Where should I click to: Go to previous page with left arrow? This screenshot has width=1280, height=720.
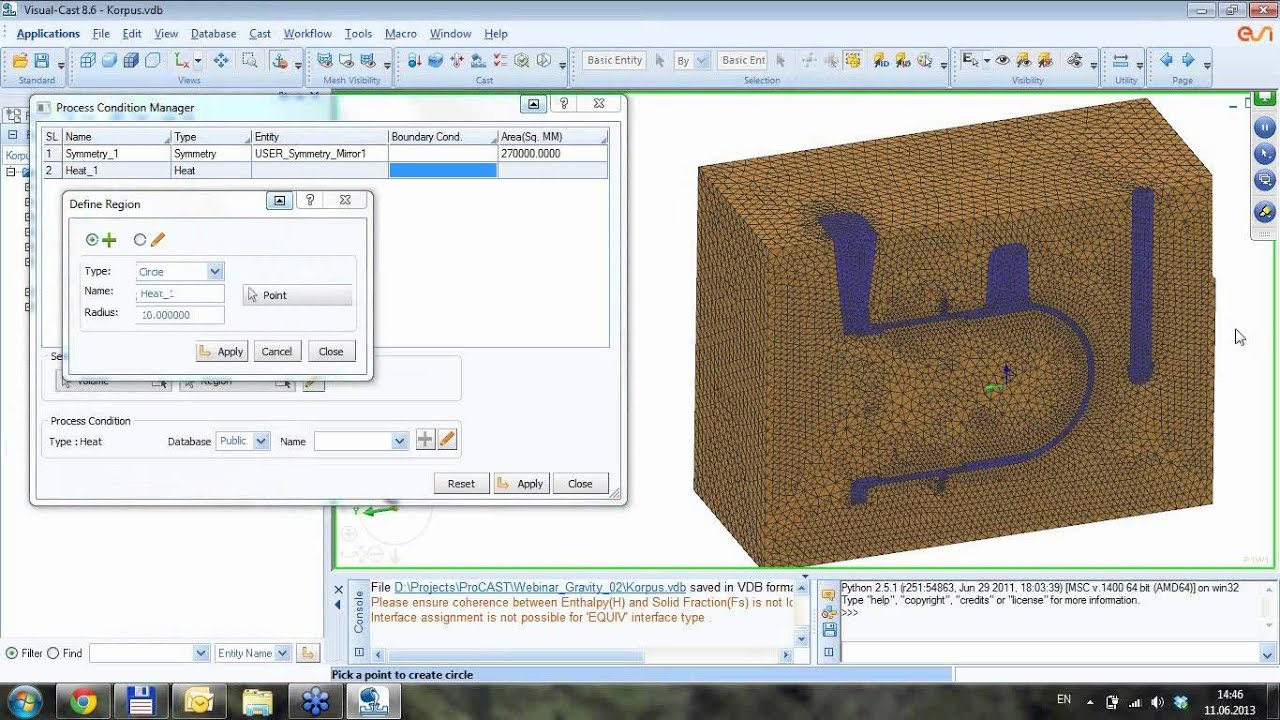click(1166, 61)
